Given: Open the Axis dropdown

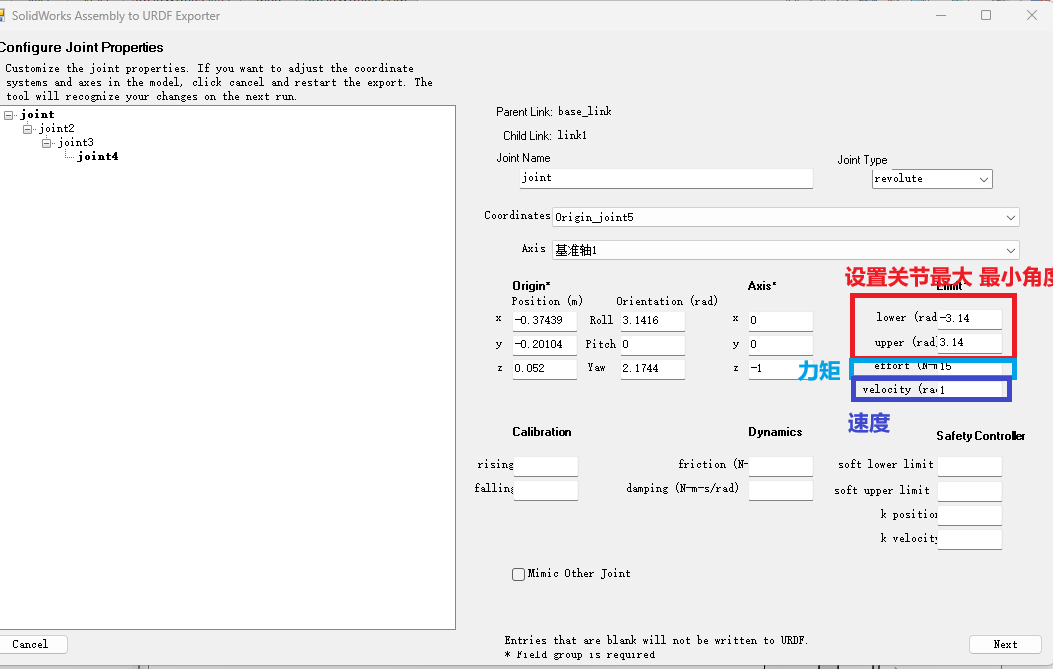Looking at the screenshot, I should 785,250.
